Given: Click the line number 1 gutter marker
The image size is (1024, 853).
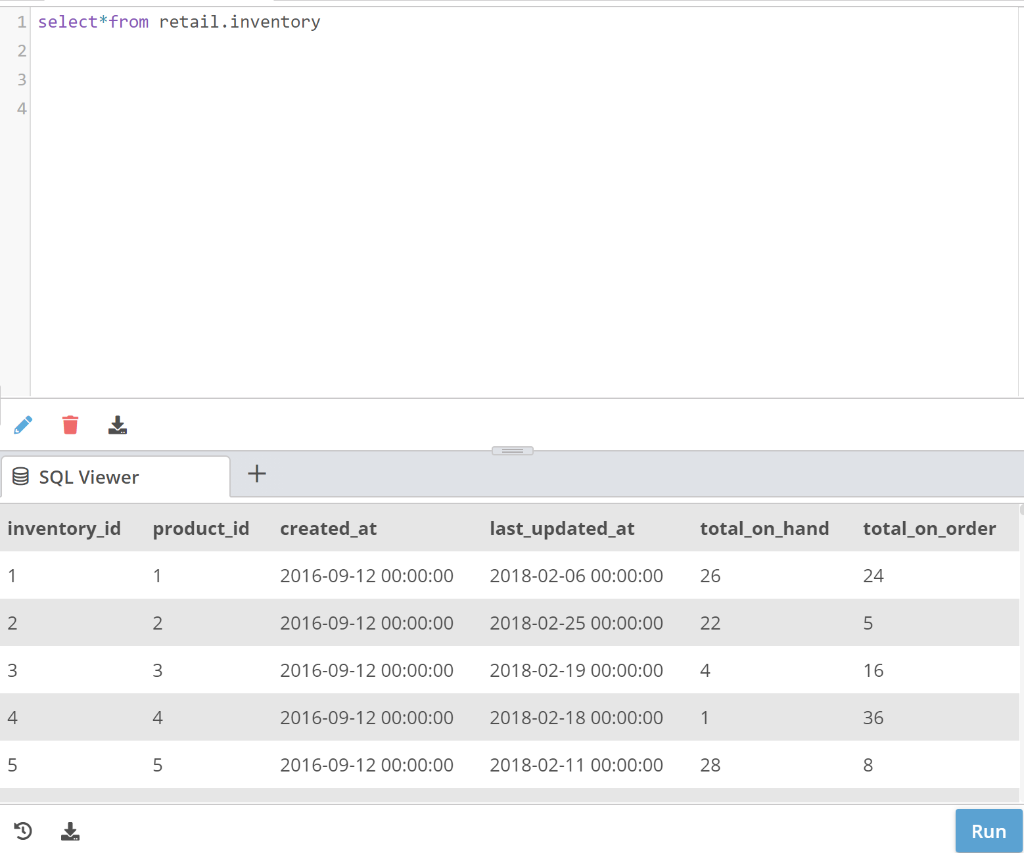Looking at the screenshot, I should (21, 21).
